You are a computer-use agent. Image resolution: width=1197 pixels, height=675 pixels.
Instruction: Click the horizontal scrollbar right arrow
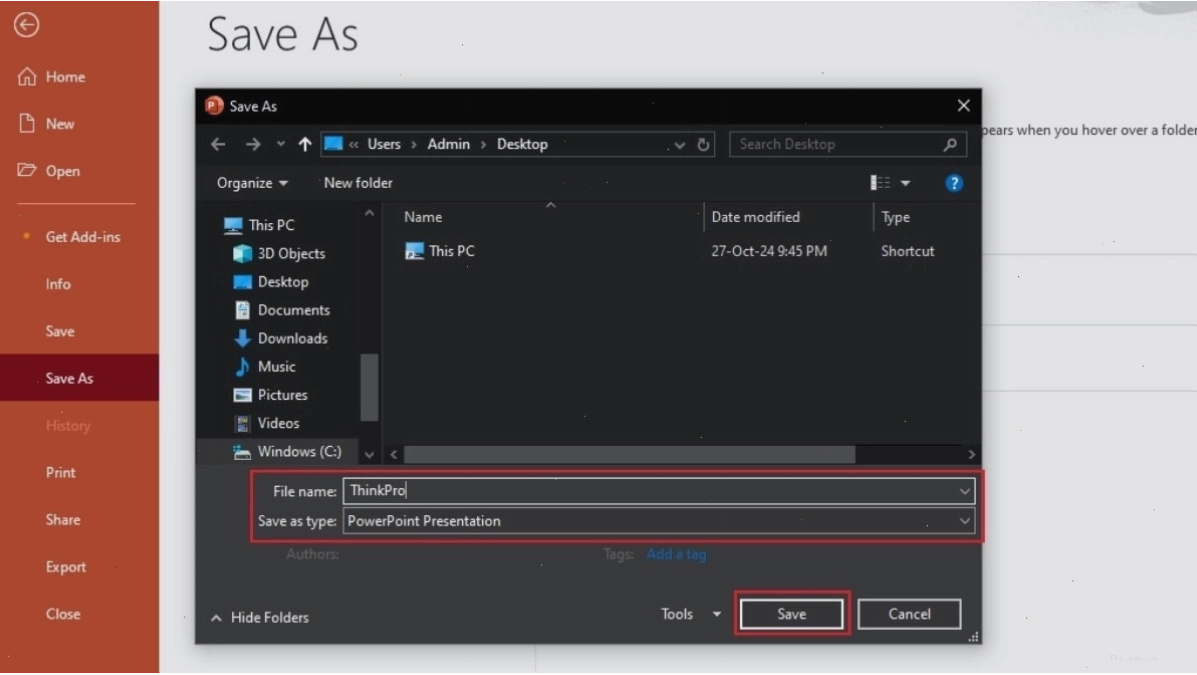point(971,455)
